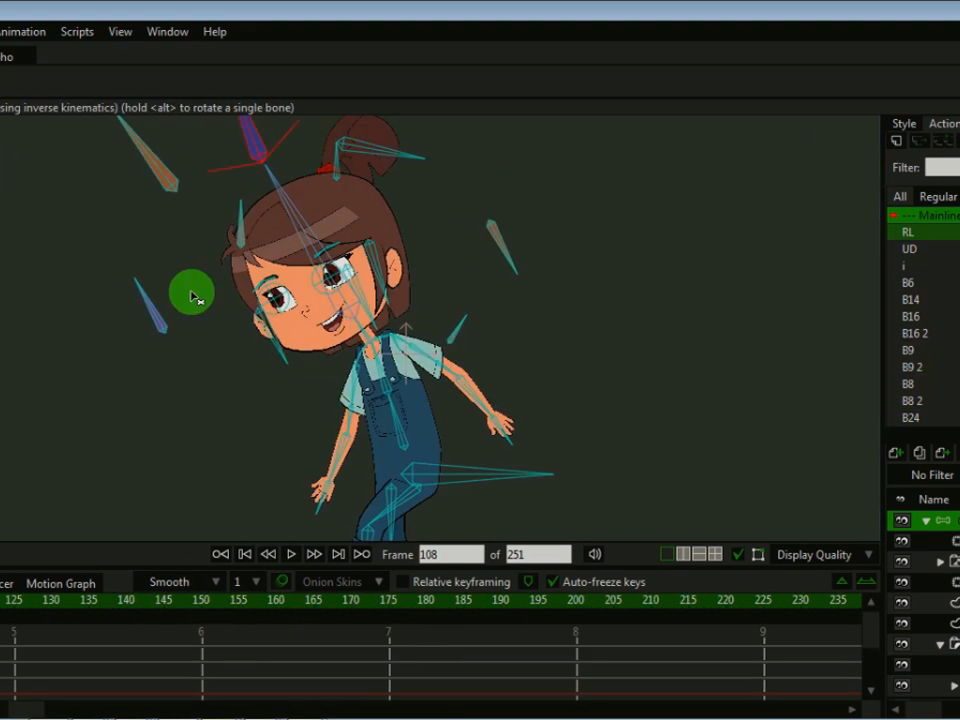Click the second marker 7 in timeline
This screenshot has height=720, width=960.
click(x=389, y=631)
